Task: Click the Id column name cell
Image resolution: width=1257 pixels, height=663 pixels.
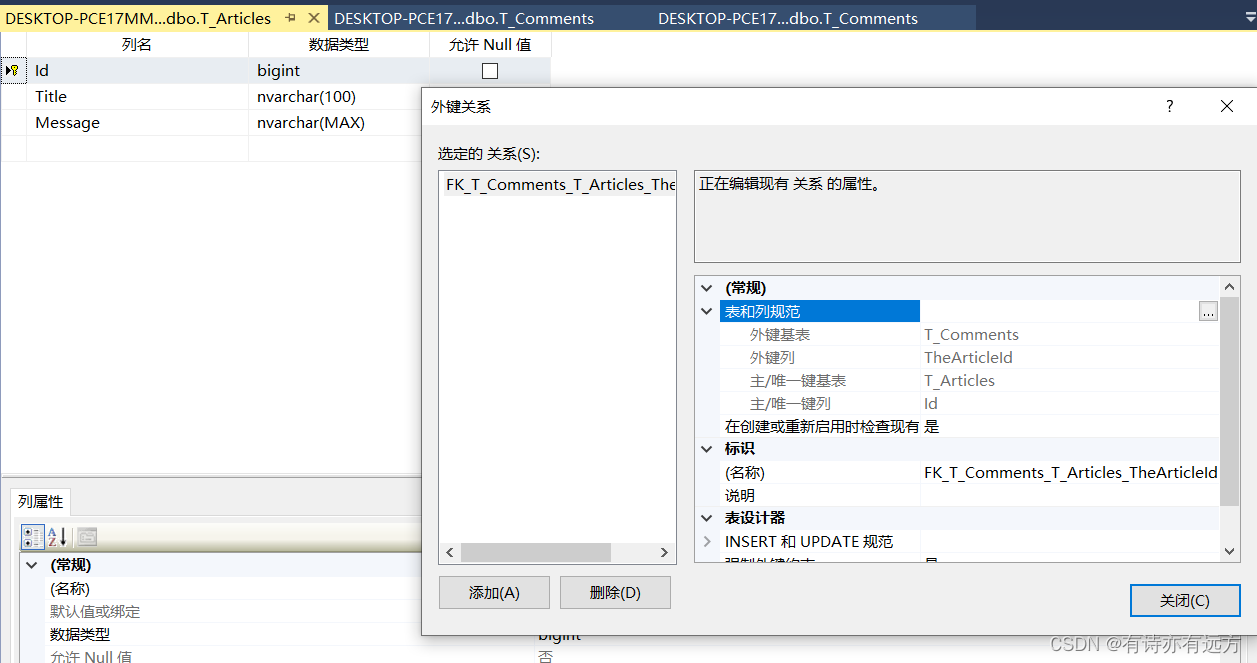Action: point(137,71)
